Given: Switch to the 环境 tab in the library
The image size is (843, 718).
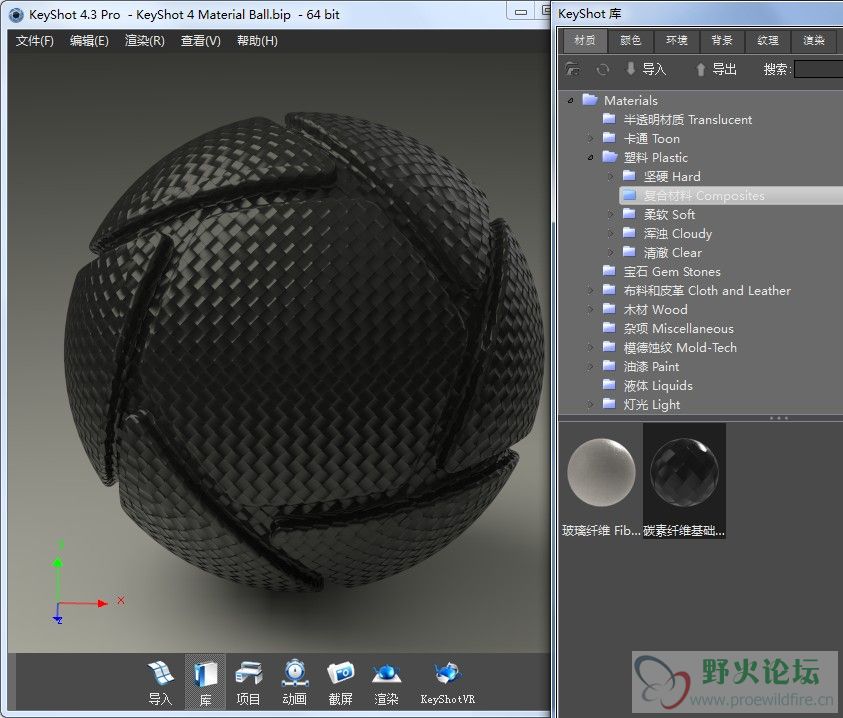Looking at the screenshot, I should (x=676, y=40).
